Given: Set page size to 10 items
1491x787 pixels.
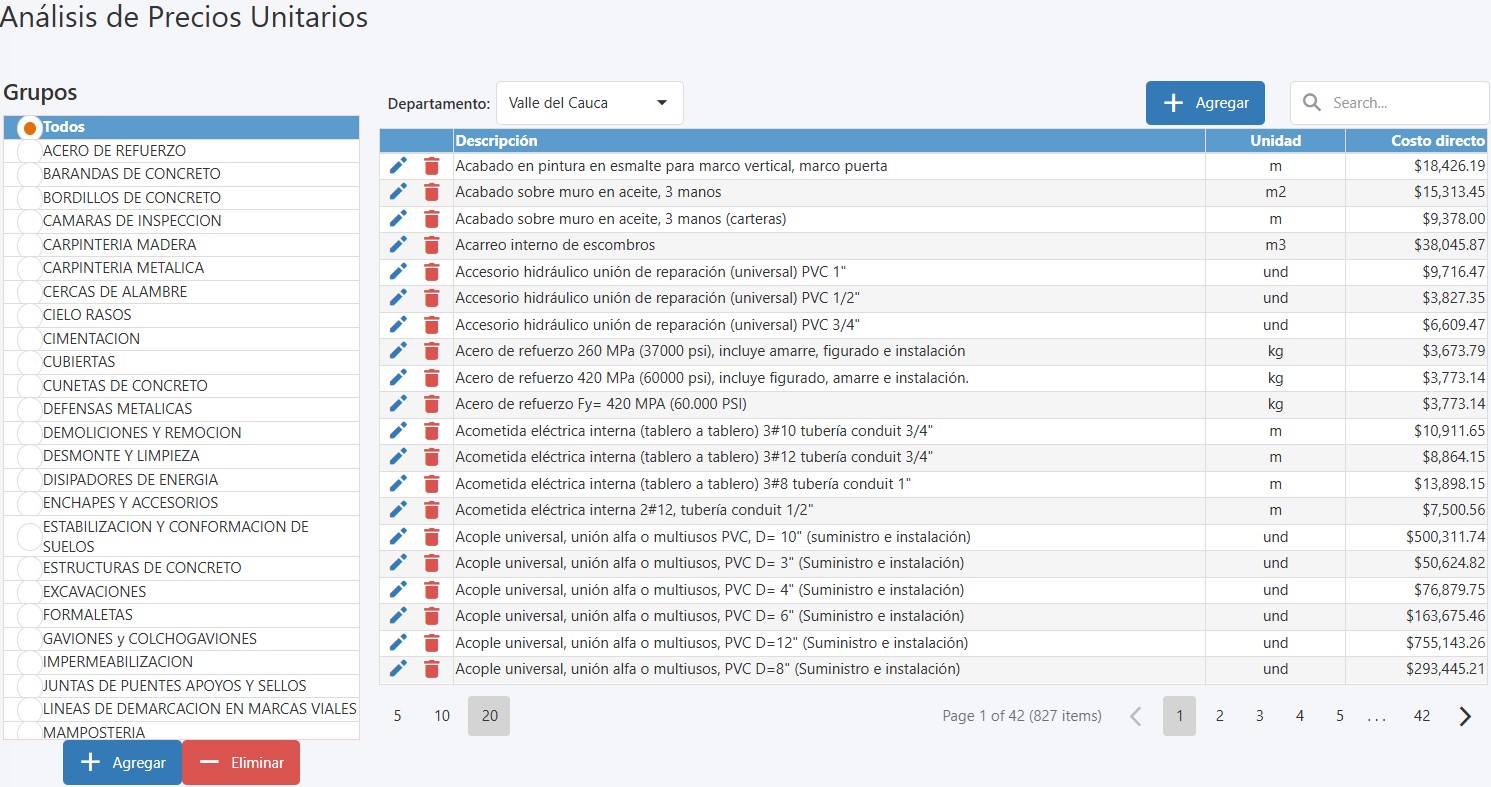Looking at the screenshot, I should click(x=442, y=716).
